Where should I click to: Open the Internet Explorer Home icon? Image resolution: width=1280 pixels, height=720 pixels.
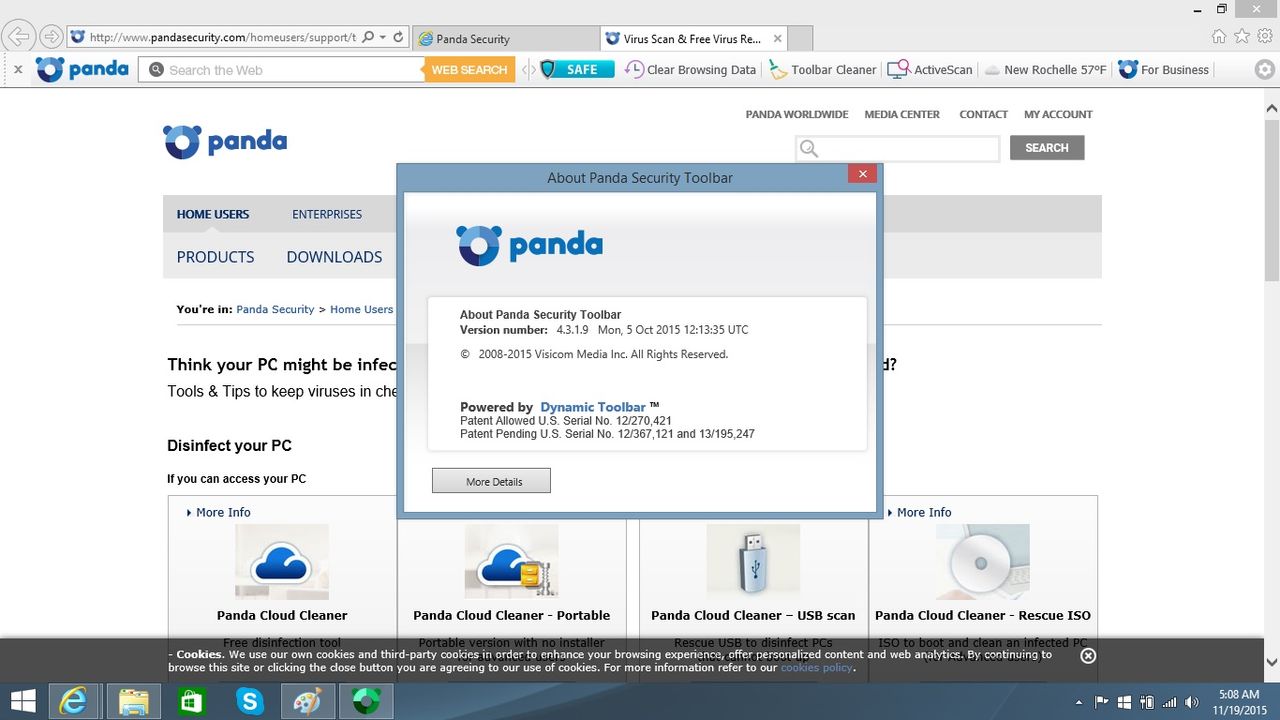pos(1219,36)
